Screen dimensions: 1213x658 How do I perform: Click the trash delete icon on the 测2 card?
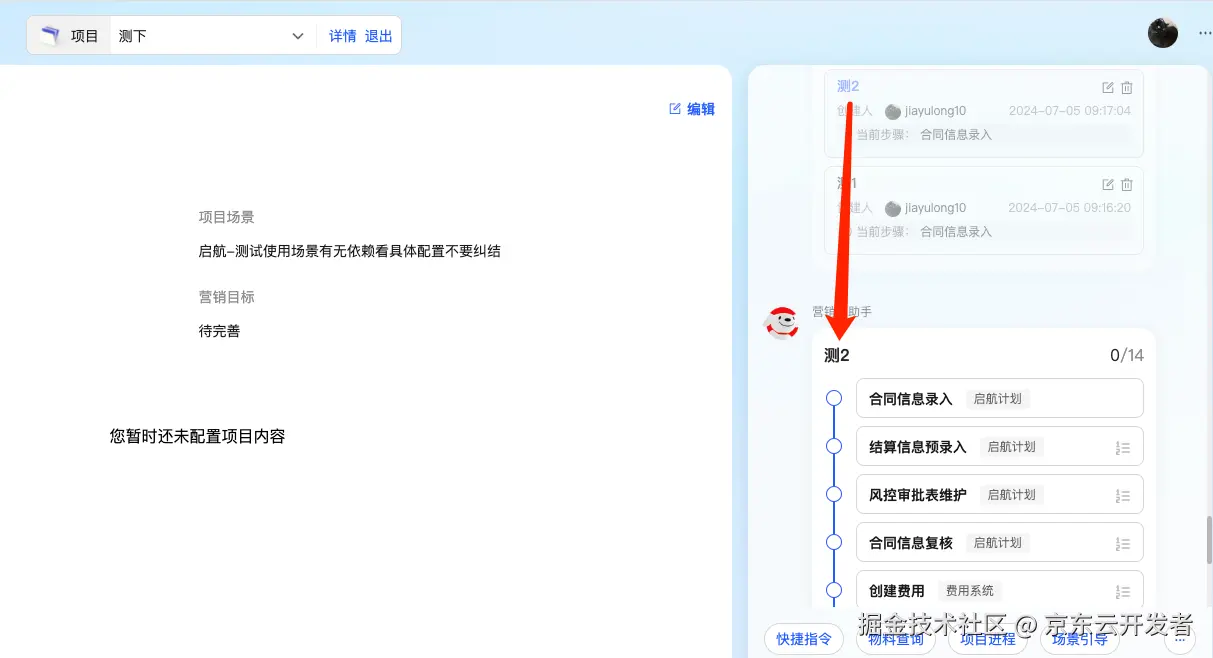1127,87
